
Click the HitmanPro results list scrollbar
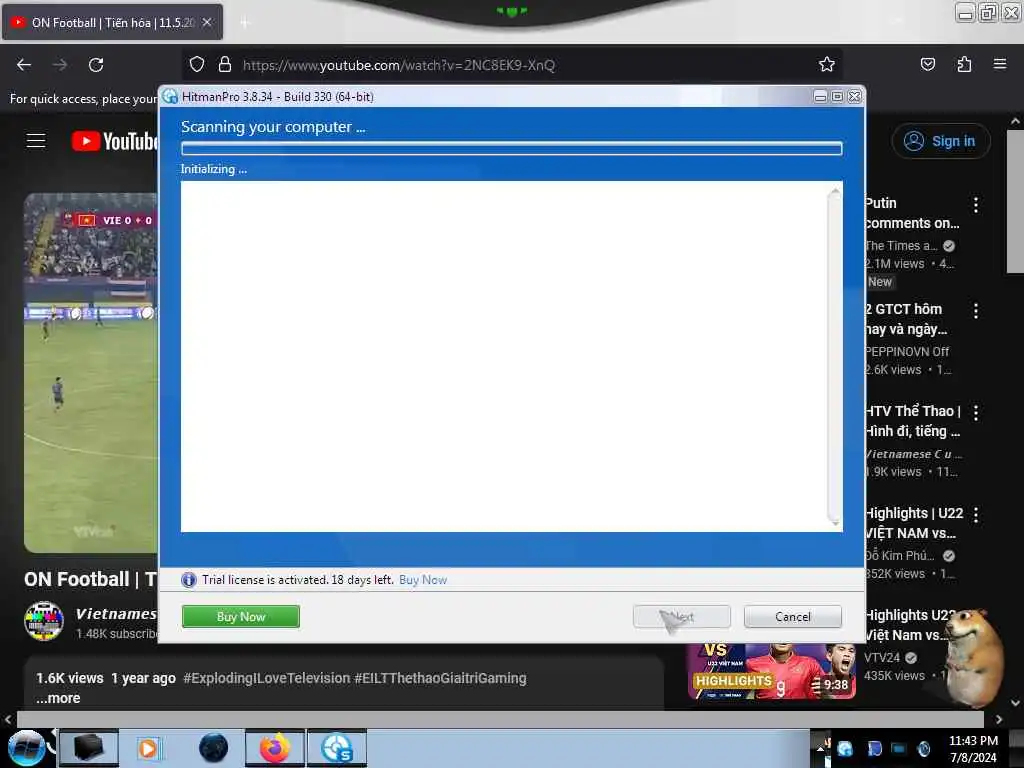pyautogui.click(x=835, y=356)
